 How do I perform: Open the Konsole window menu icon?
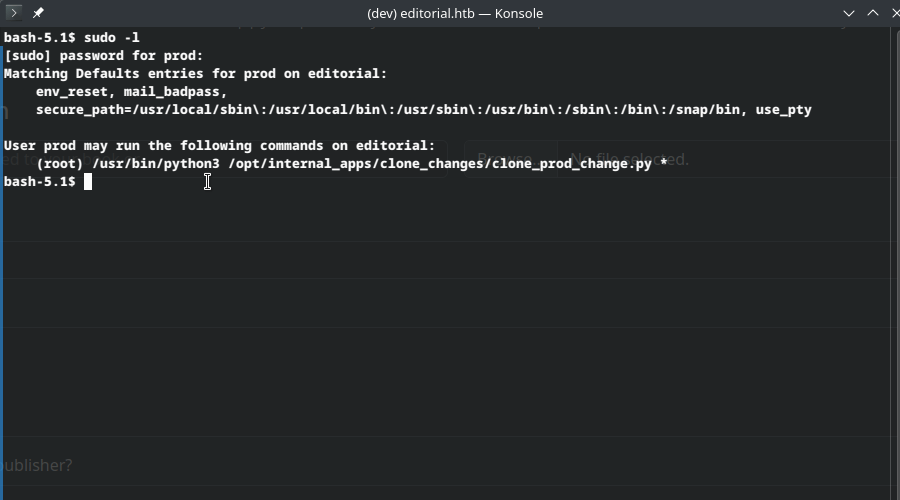click(x=14, y=13)
